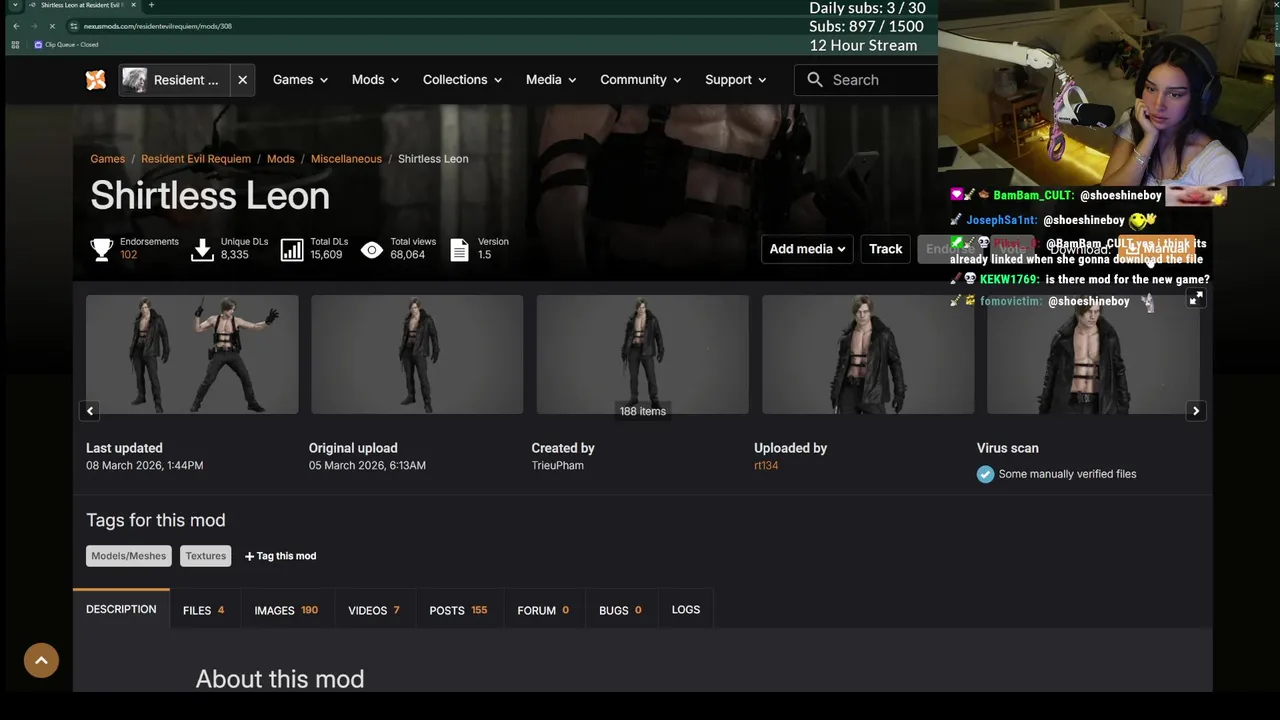
Task: Open the fourth gallery thumbnail close-up
Action: click(868, 354)
